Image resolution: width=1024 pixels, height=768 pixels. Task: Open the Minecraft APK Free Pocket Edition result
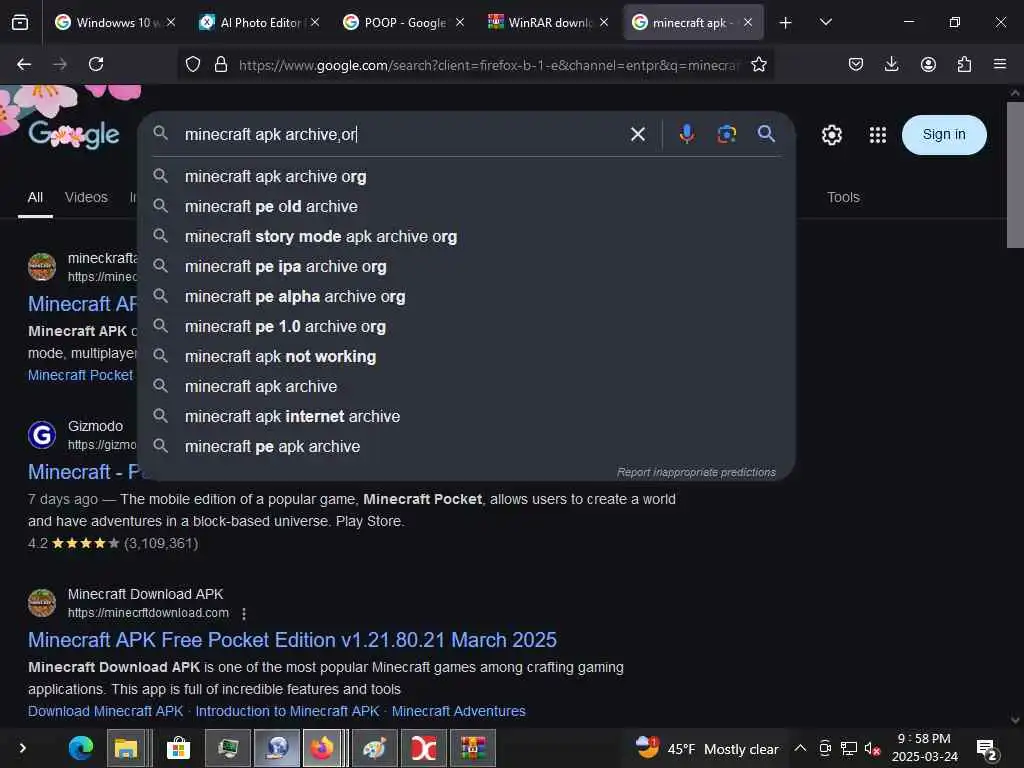[292, 640]
